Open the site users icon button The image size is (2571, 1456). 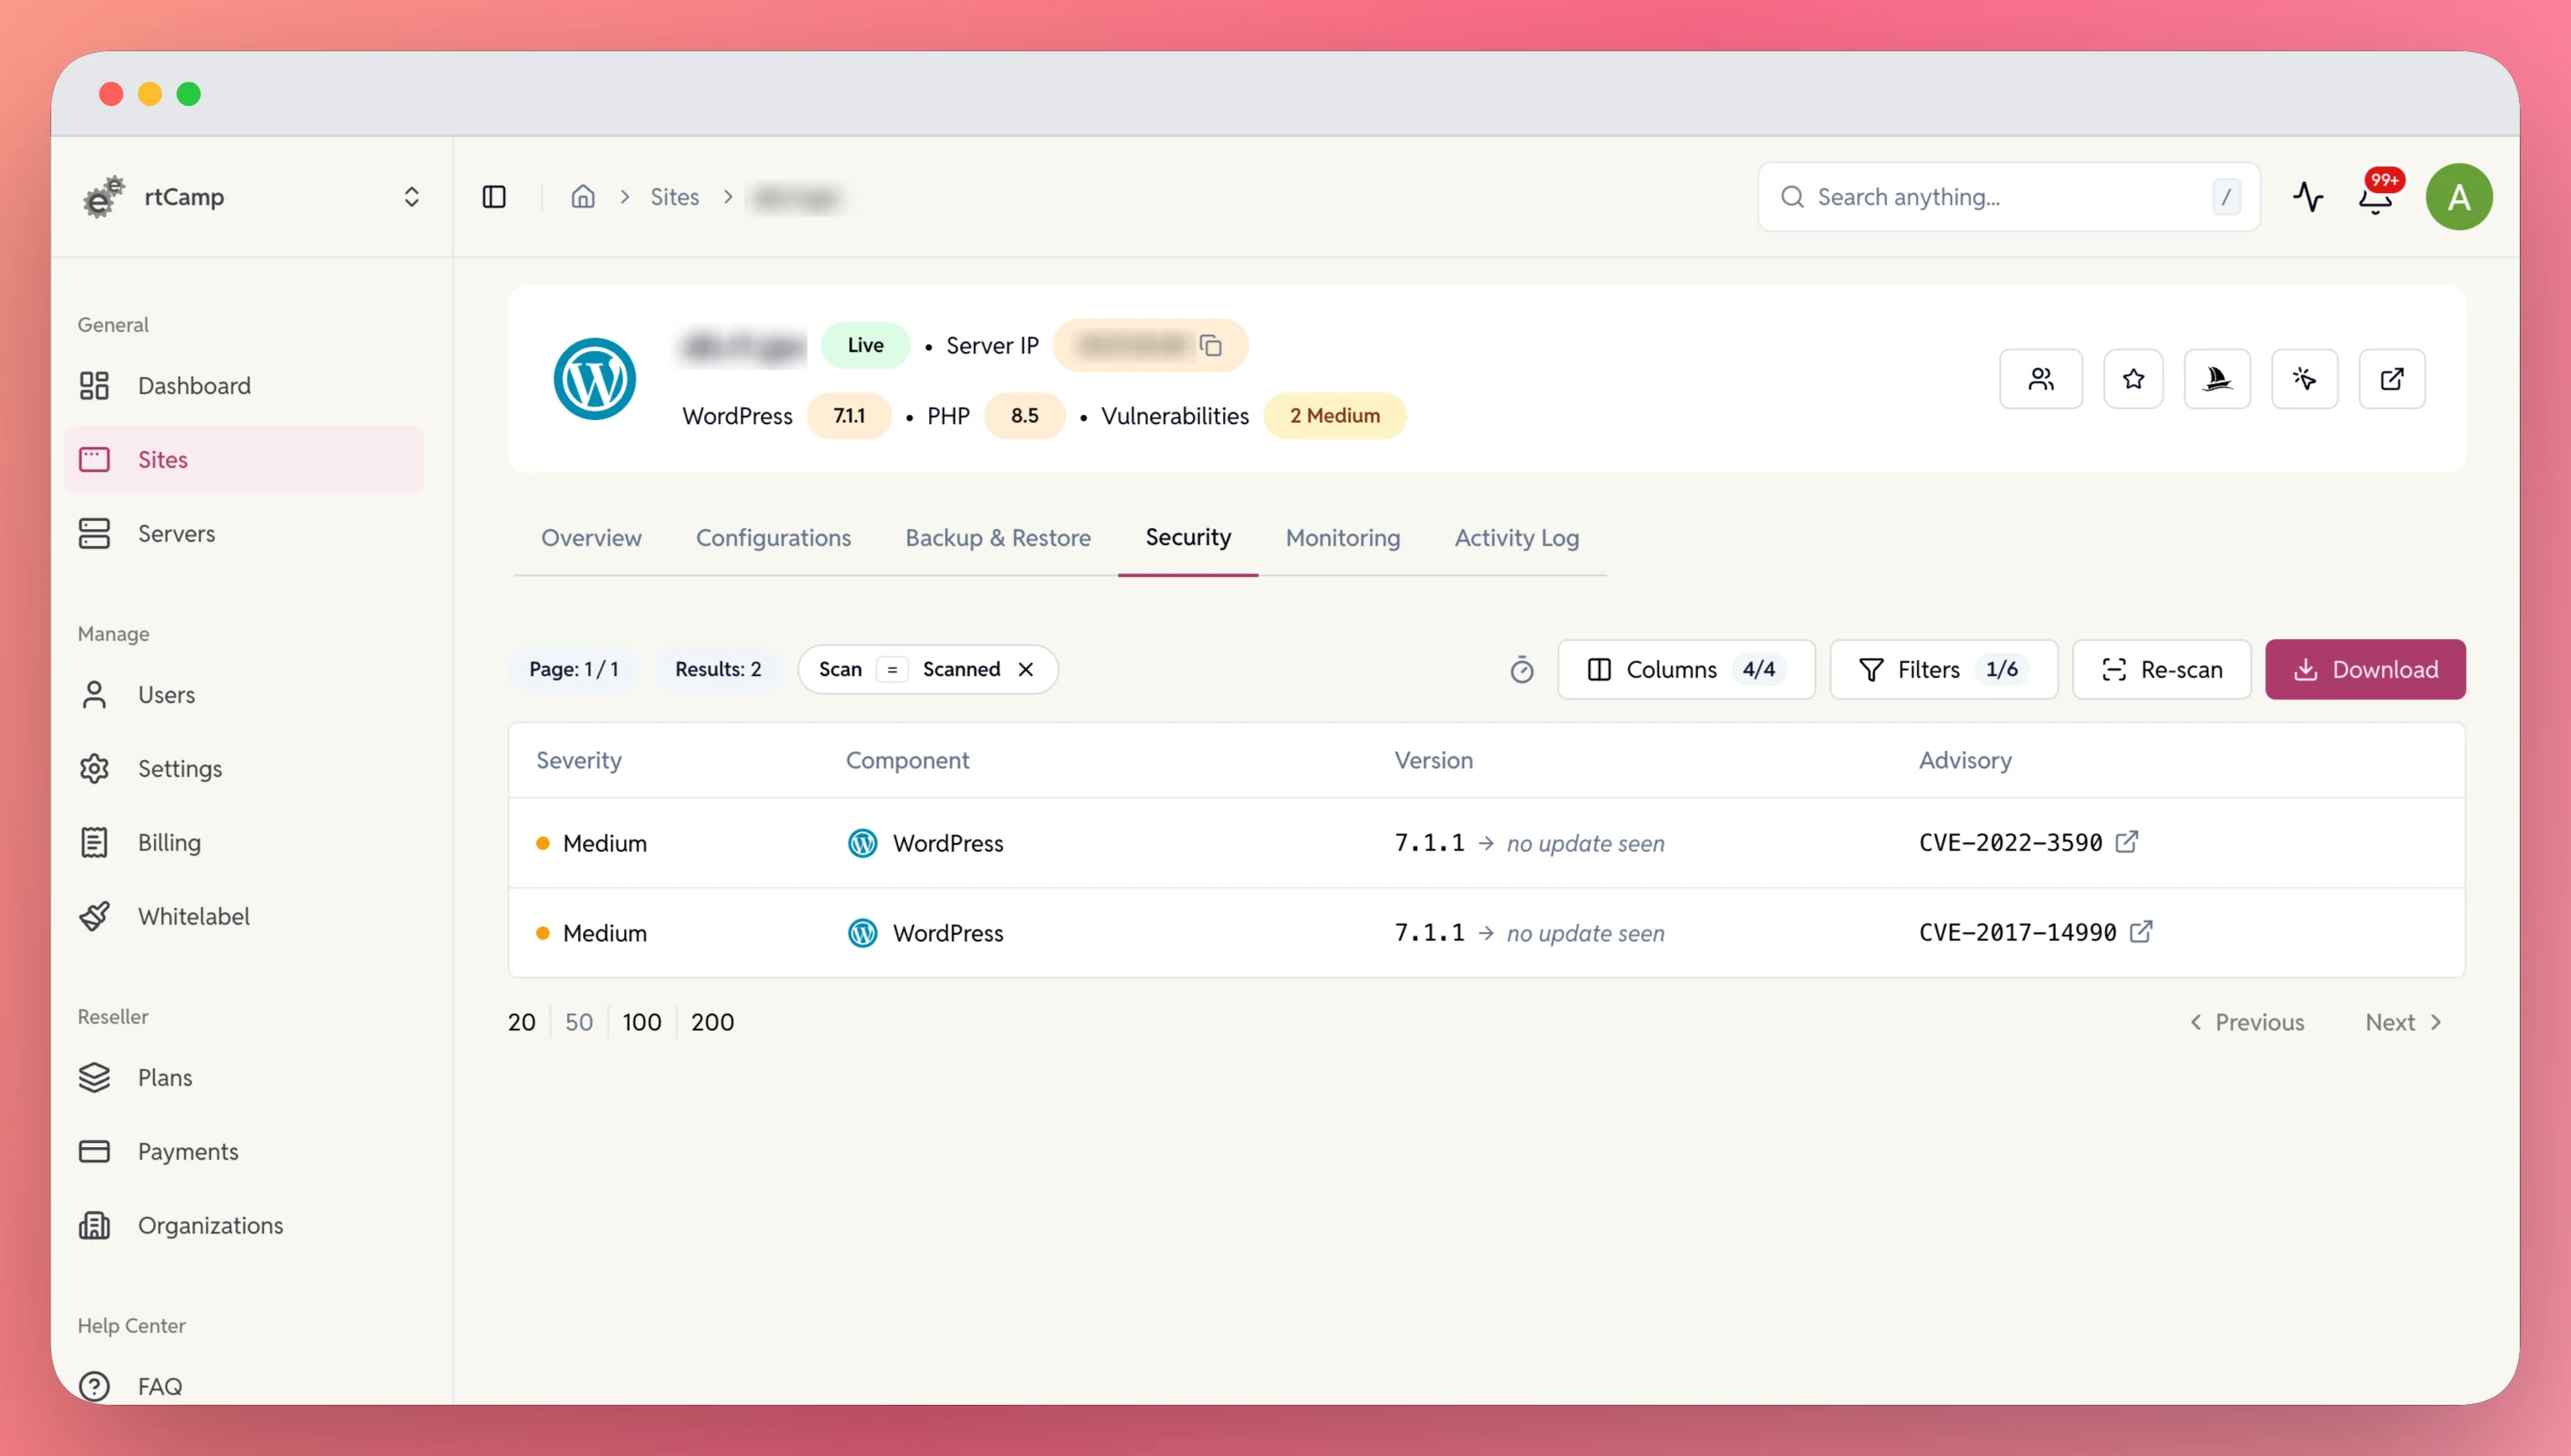point(2041,379)
